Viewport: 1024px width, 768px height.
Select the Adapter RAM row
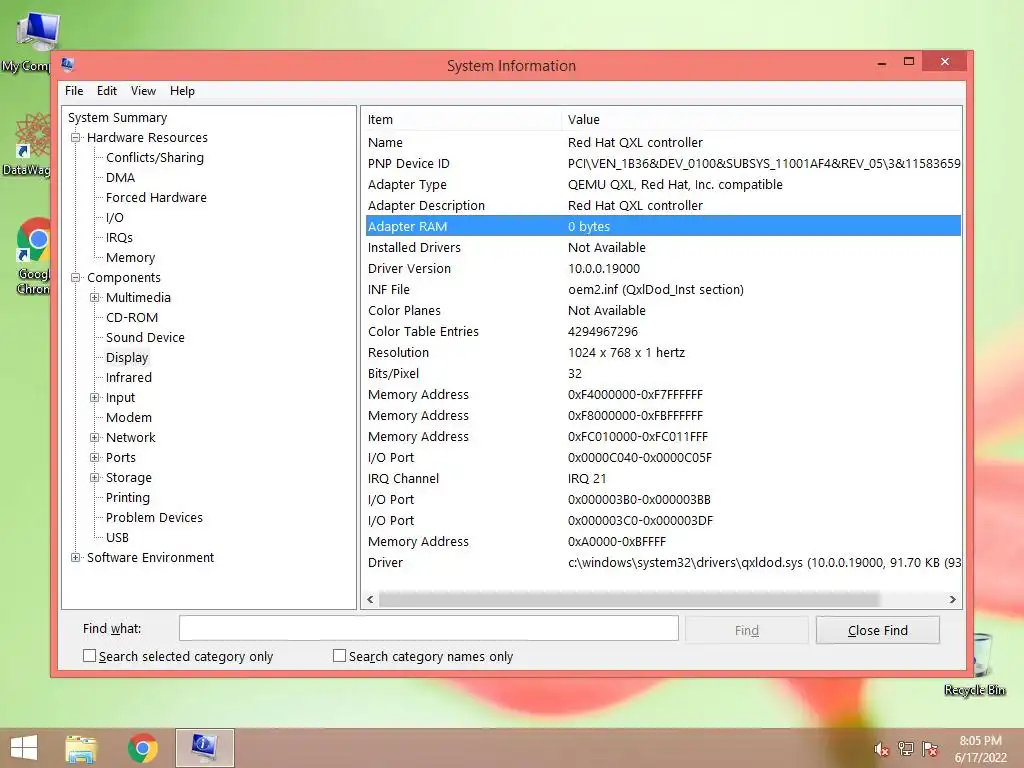[x=663, y=226]
